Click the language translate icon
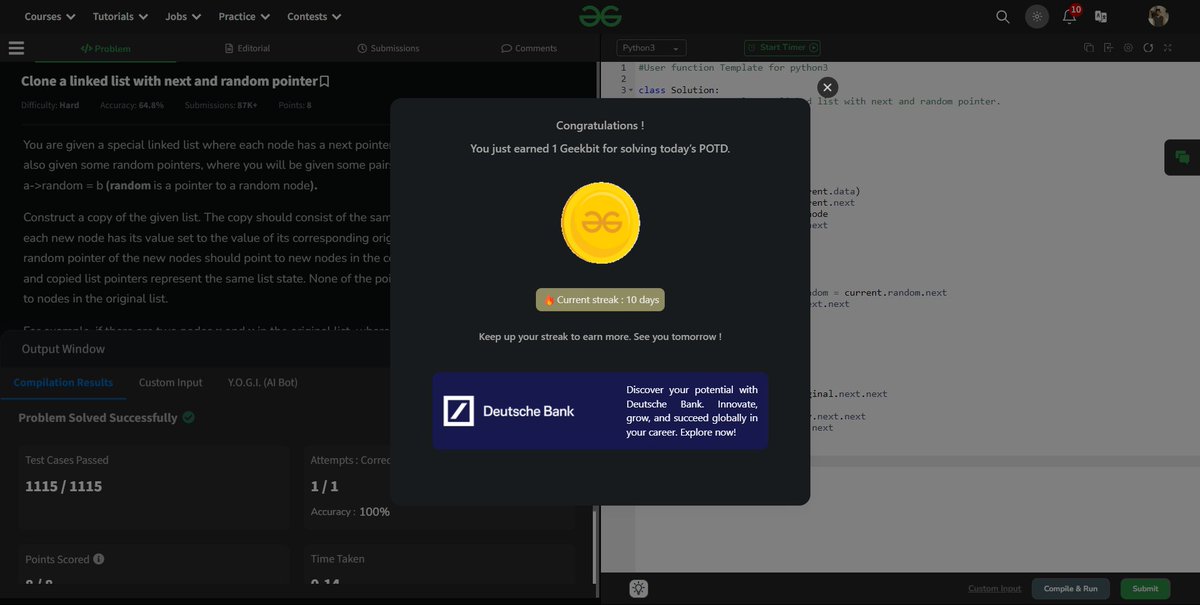 (x=1101, y=16)
